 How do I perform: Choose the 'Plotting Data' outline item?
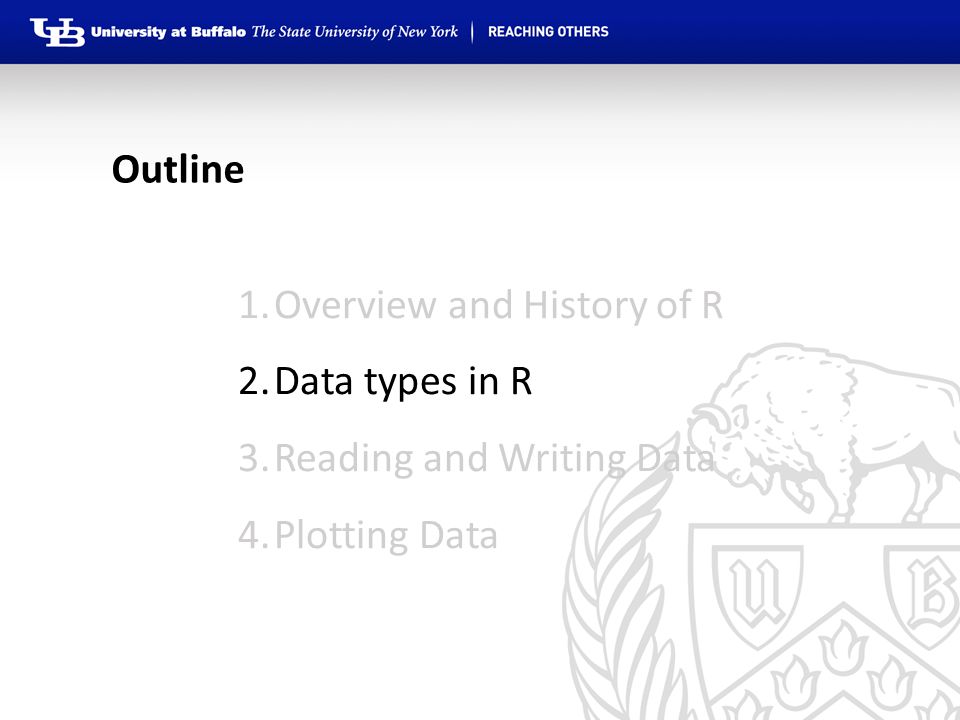[x=386, y=535]
